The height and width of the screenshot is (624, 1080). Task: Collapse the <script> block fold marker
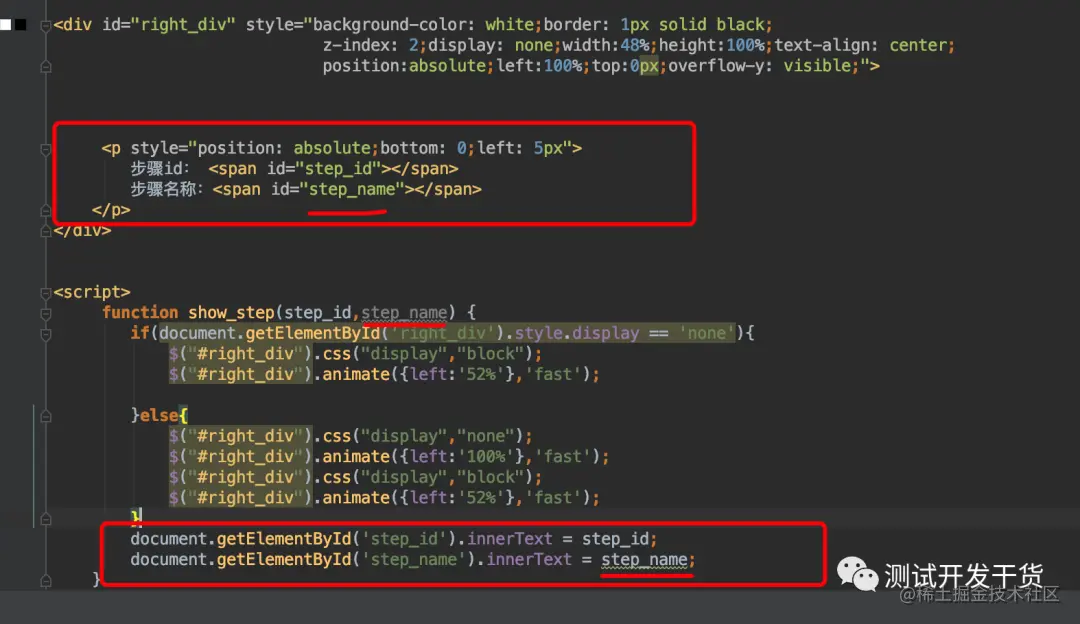coord(45,293)
